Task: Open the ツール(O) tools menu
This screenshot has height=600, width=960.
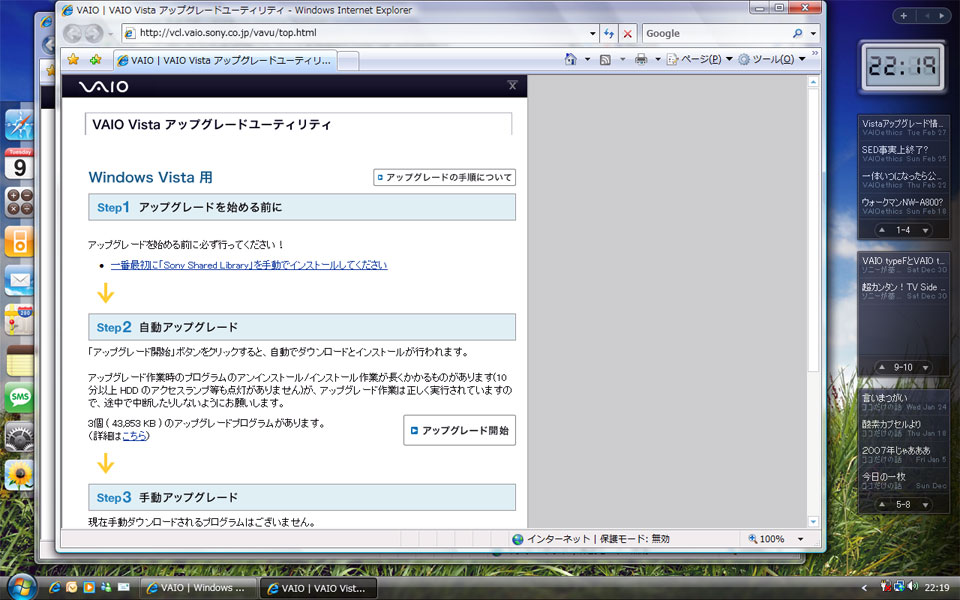Action: pyautogui.click(x=771, y=59)
